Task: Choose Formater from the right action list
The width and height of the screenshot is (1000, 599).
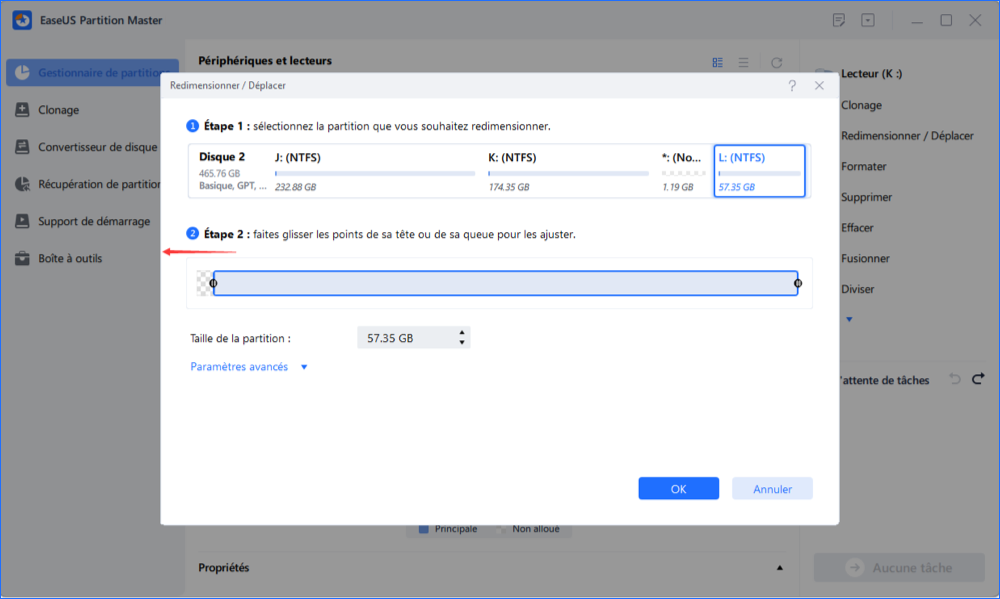Action: [863, 167]
